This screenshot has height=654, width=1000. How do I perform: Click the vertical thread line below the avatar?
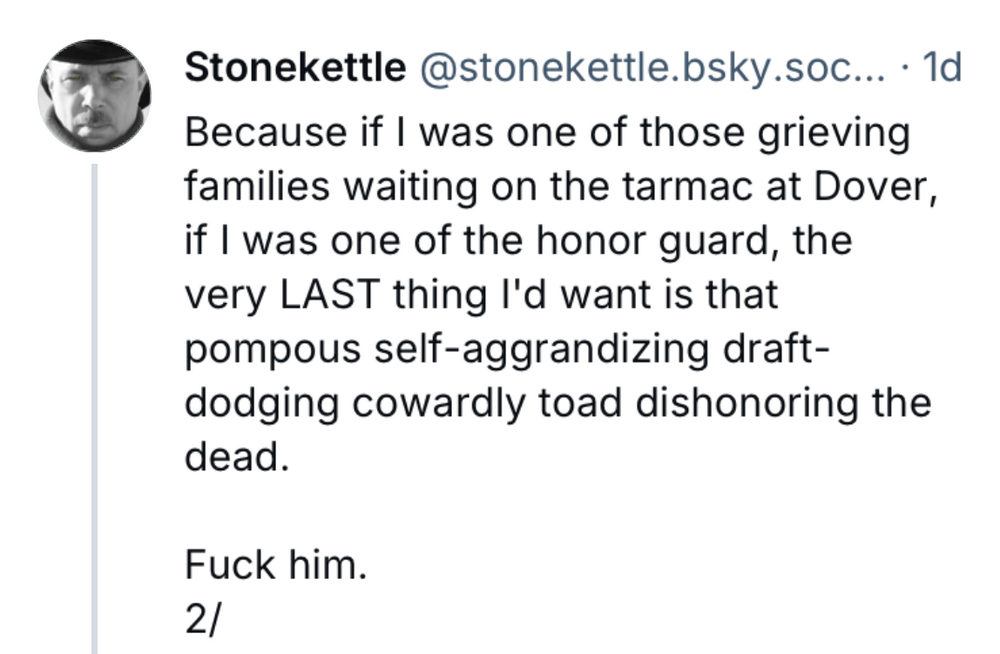(x=95, y=400)
